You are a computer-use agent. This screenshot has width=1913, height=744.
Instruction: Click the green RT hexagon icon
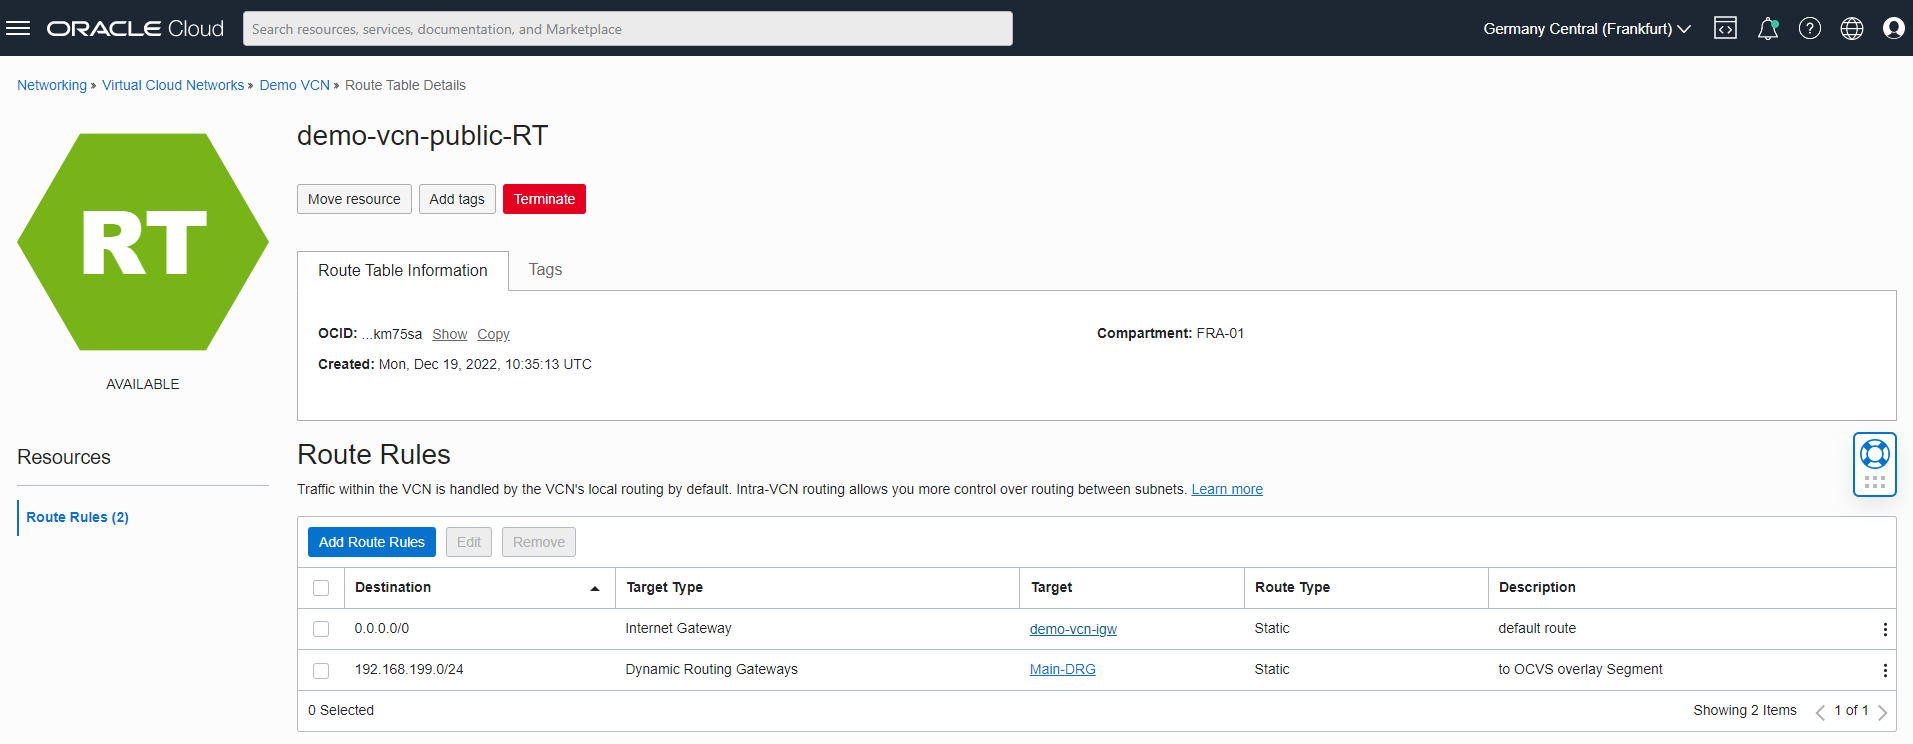[143, 242]
